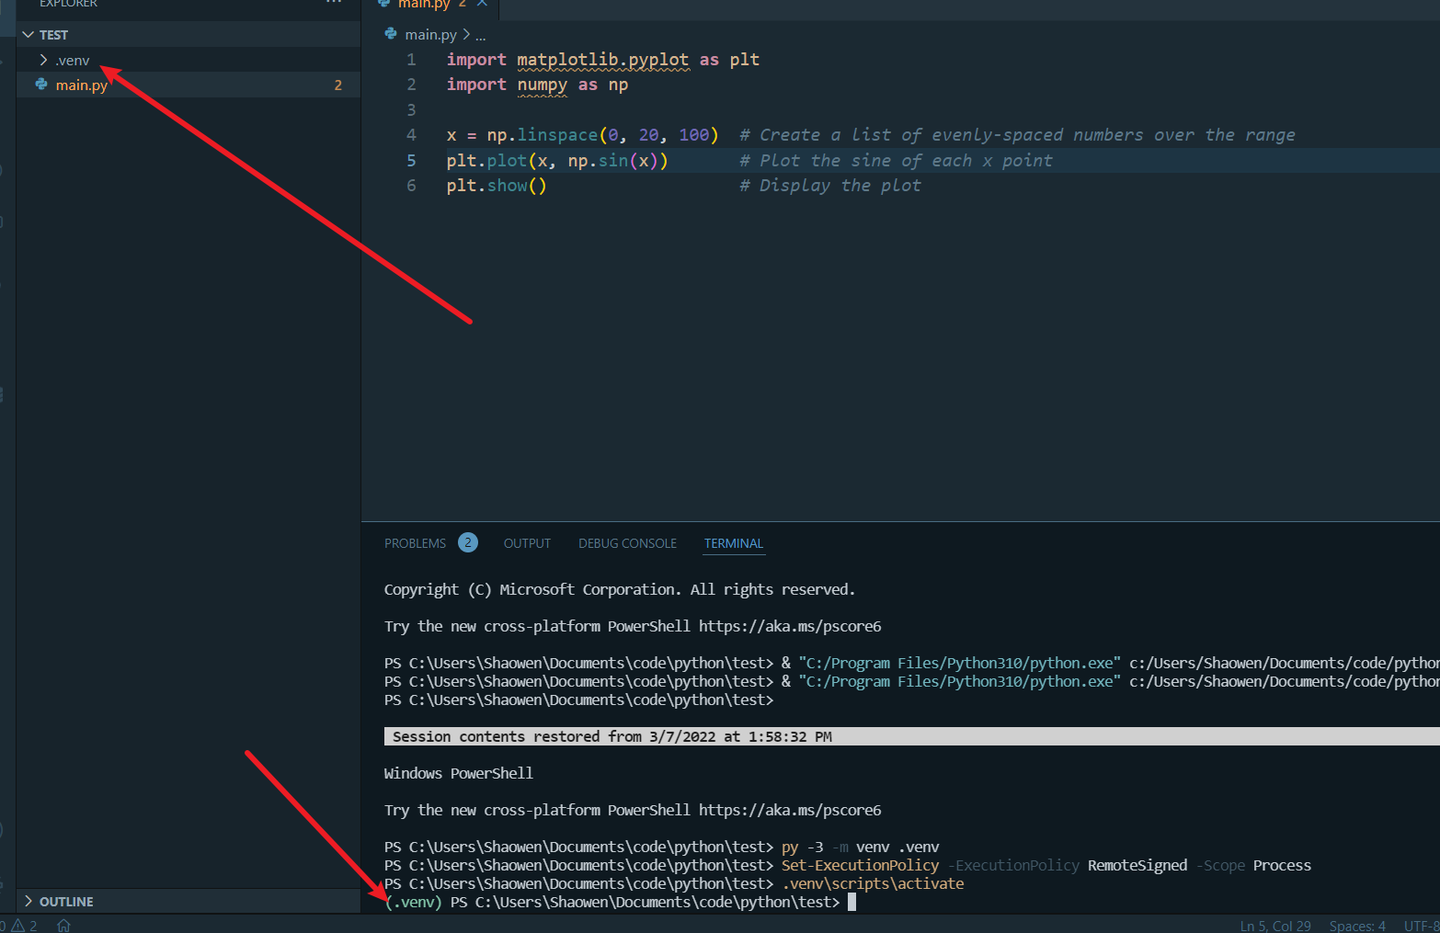Select main.py in the Explorer

tap(80, 85)
